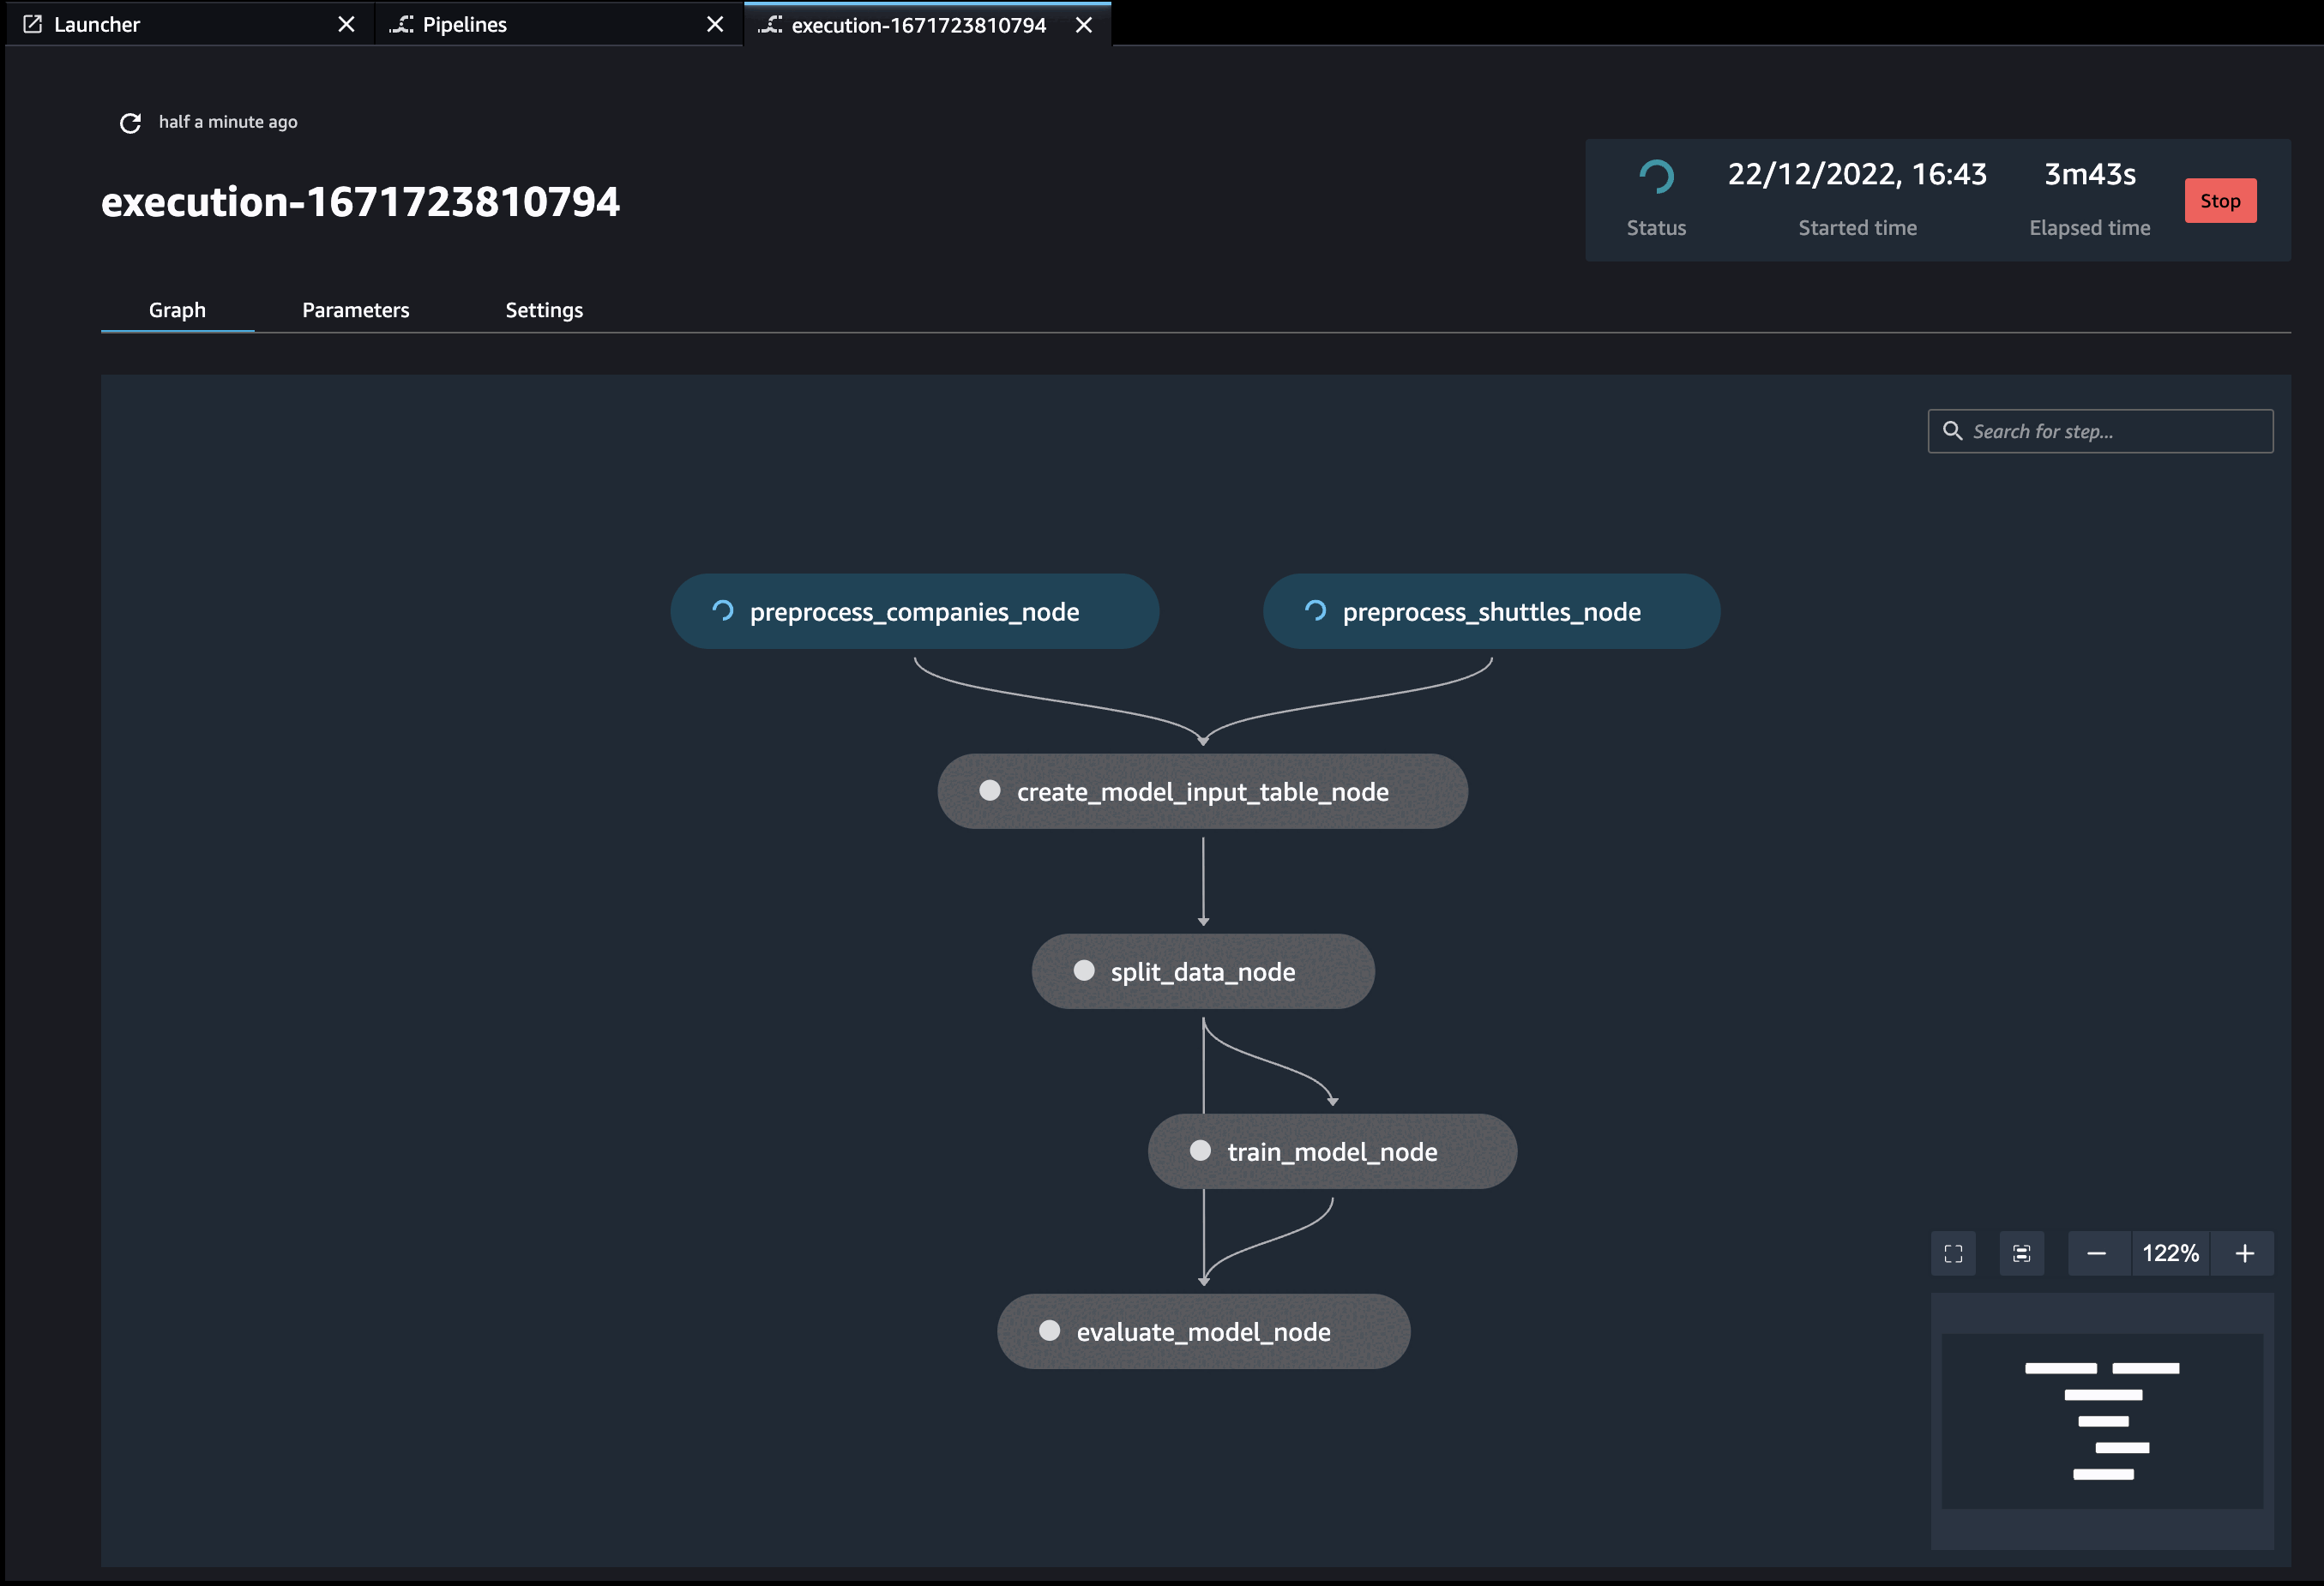This screenshot has height=1586, width=2324.
Task: Click inside the 'Search for step...' field
Action: coord(2115,431)
